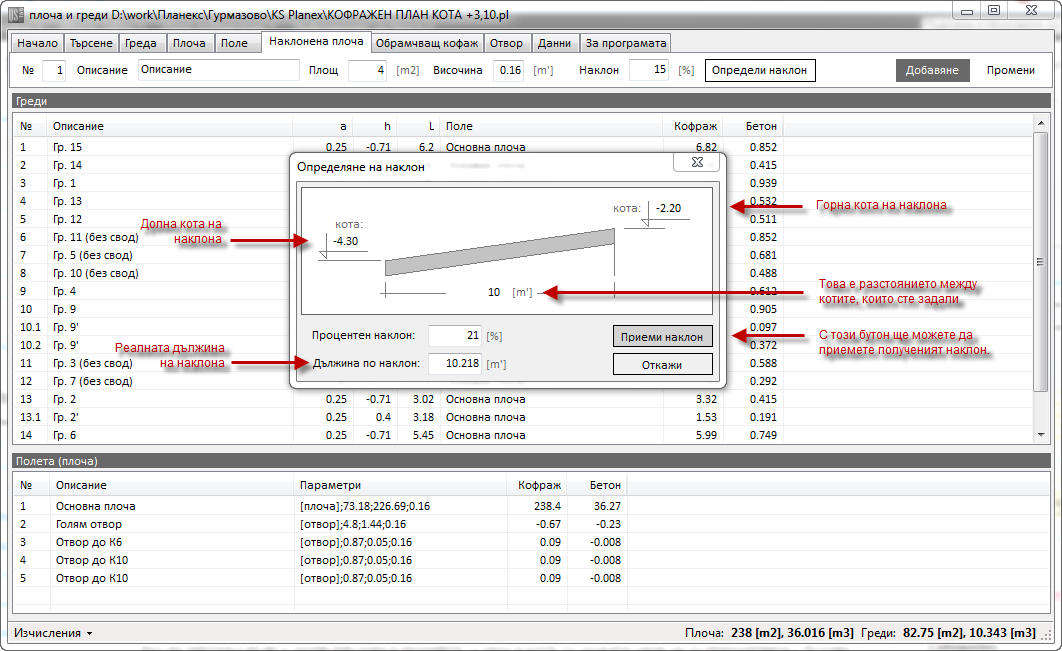Select the Основна плоча row in Полета
Image resolution: width=1062 pixels, height=651 pixels.
click(95, 506)
